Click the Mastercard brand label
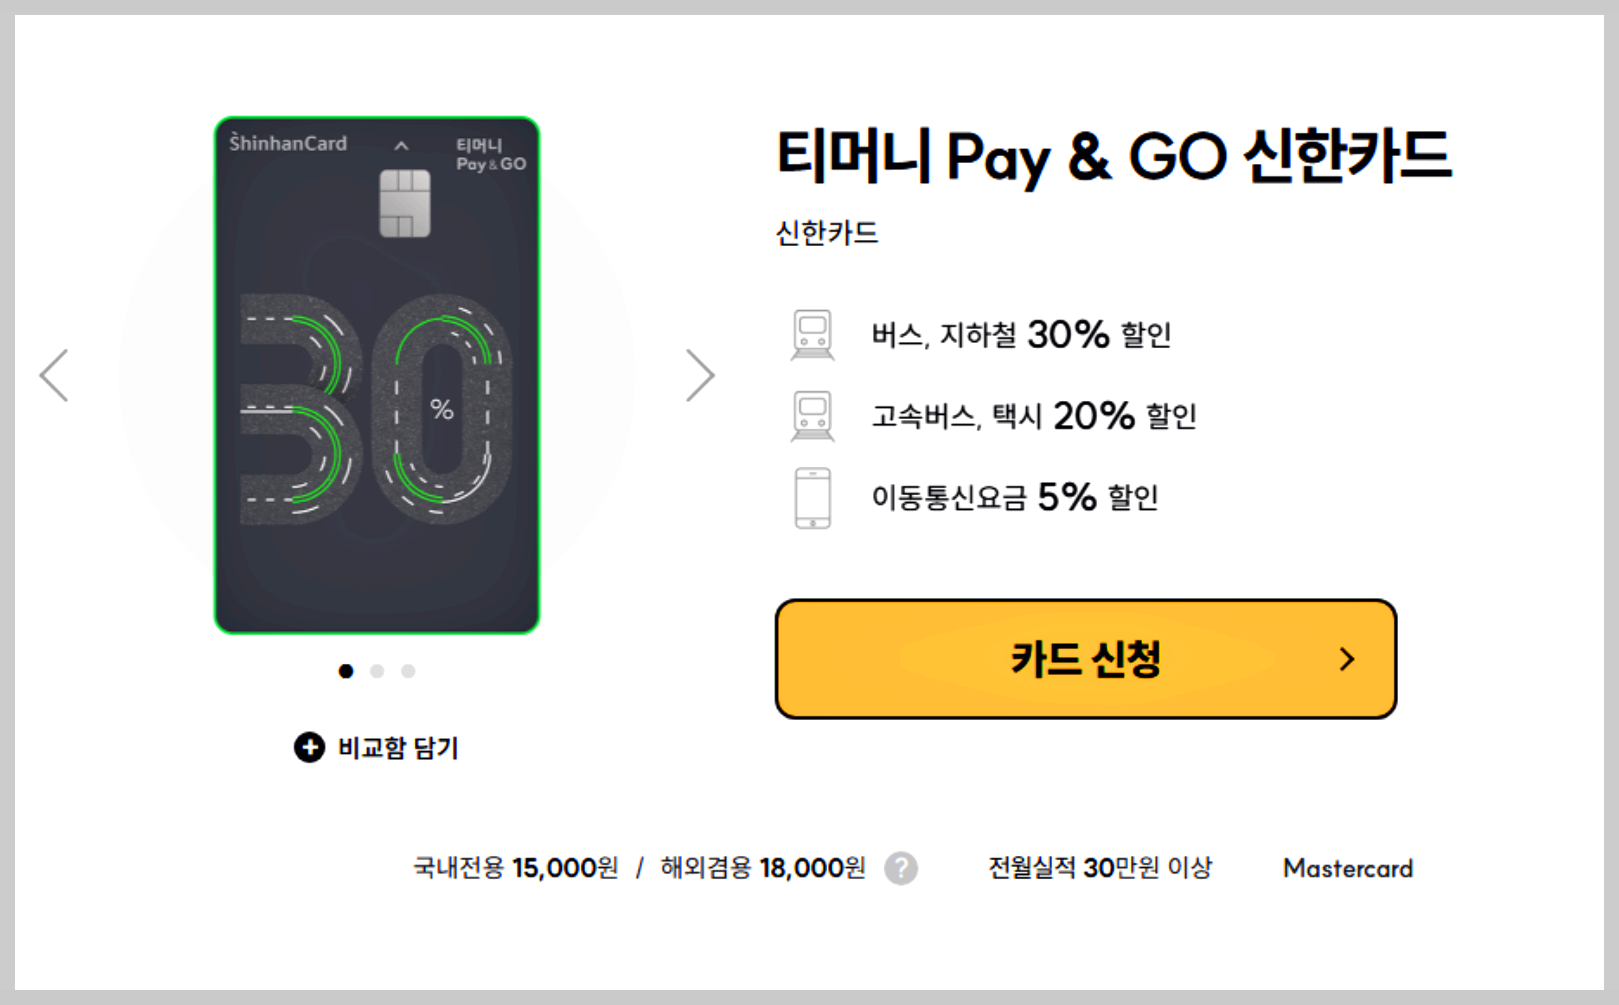This screenshot has width=1619, height=1005. 1347,868
